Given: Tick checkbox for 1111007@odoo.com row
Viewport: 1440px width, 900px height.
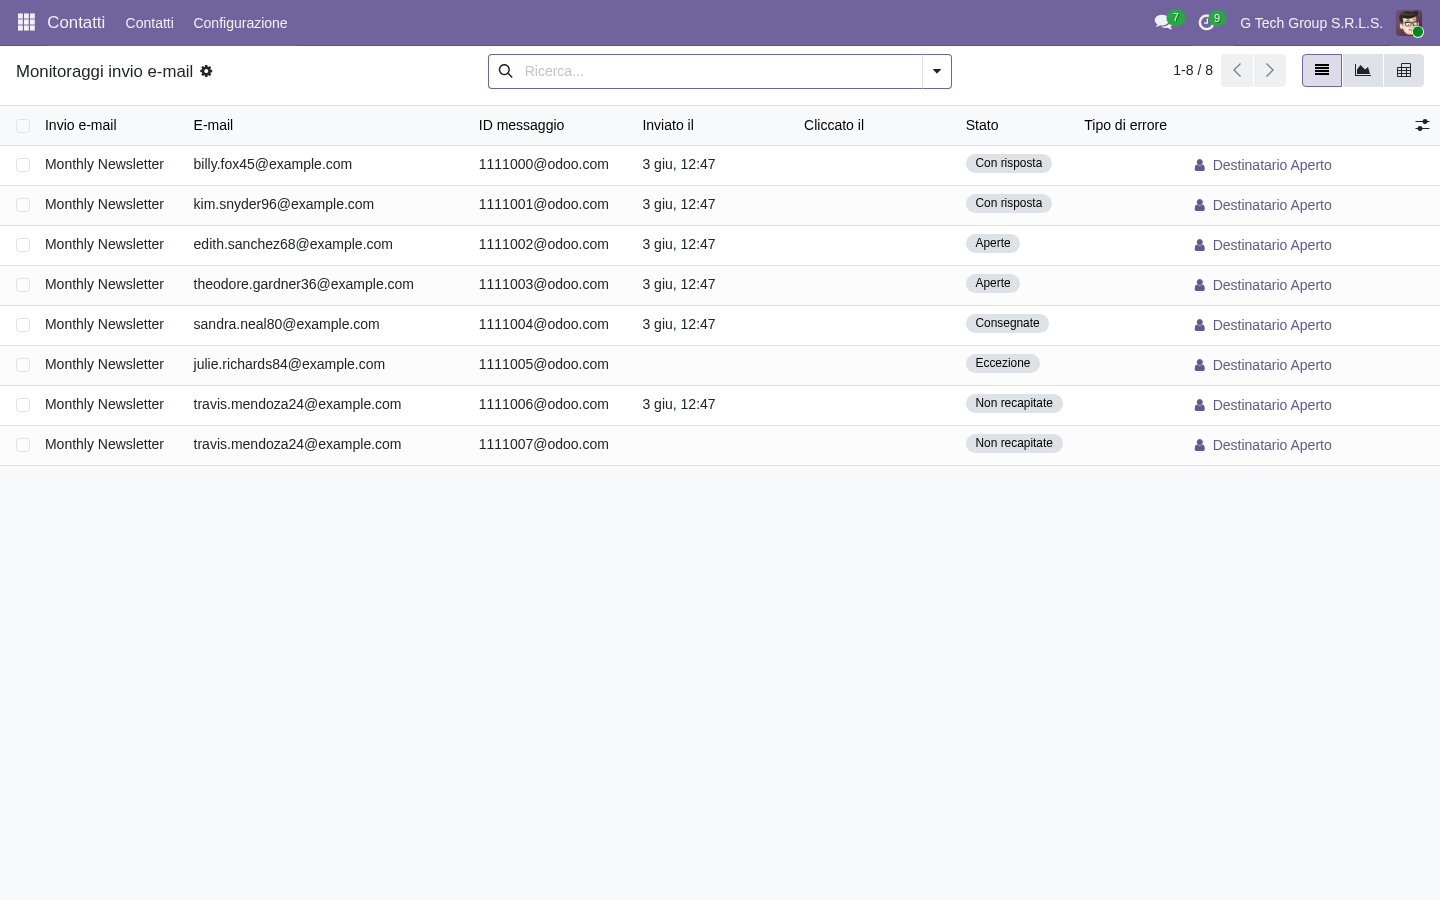Looking at the screenshot, I should pyautogui.click(x=23, y=445).
